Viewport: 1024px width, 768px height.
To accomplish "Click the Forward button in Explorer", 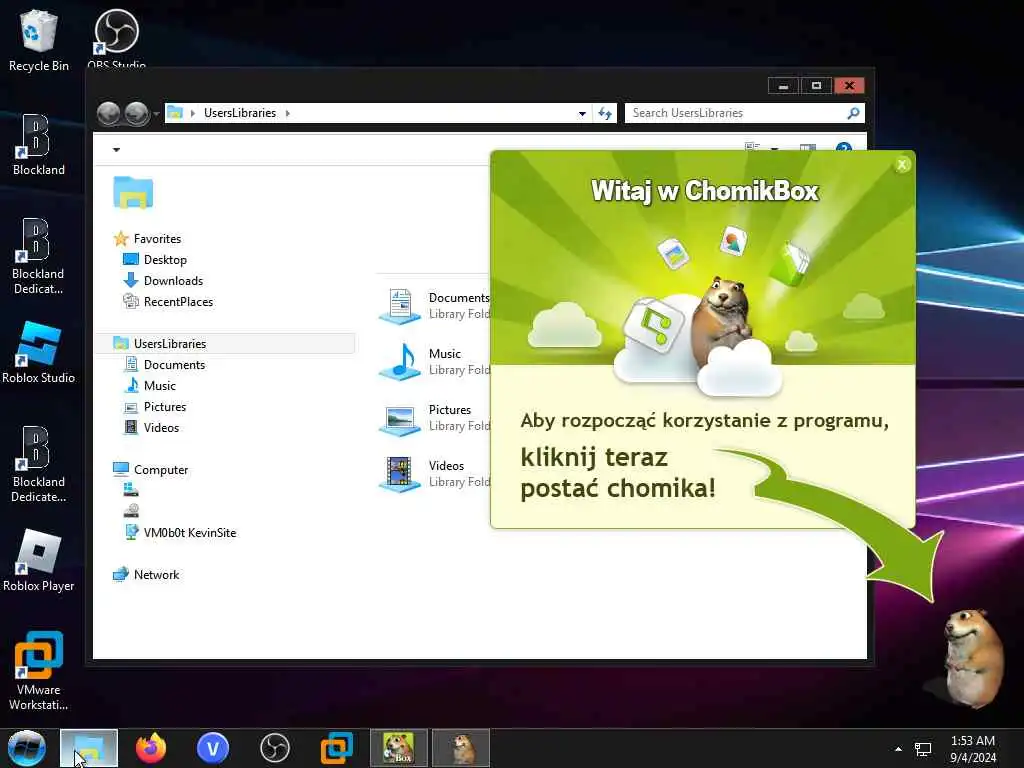I will (136, 114).
